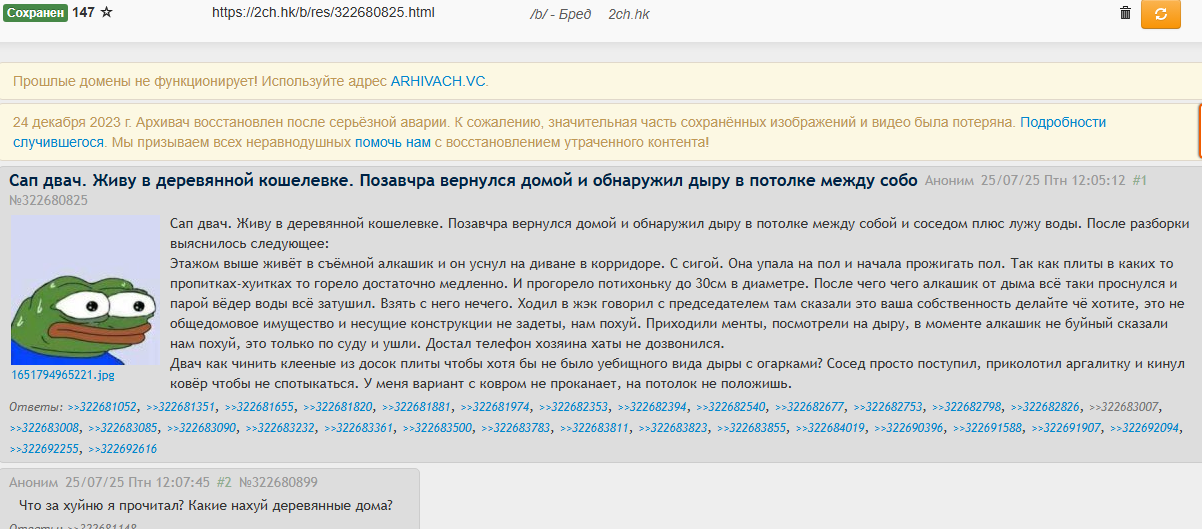Jump to reply >>322681351
The image size is (1202, 529).
(x=180, y=407)
